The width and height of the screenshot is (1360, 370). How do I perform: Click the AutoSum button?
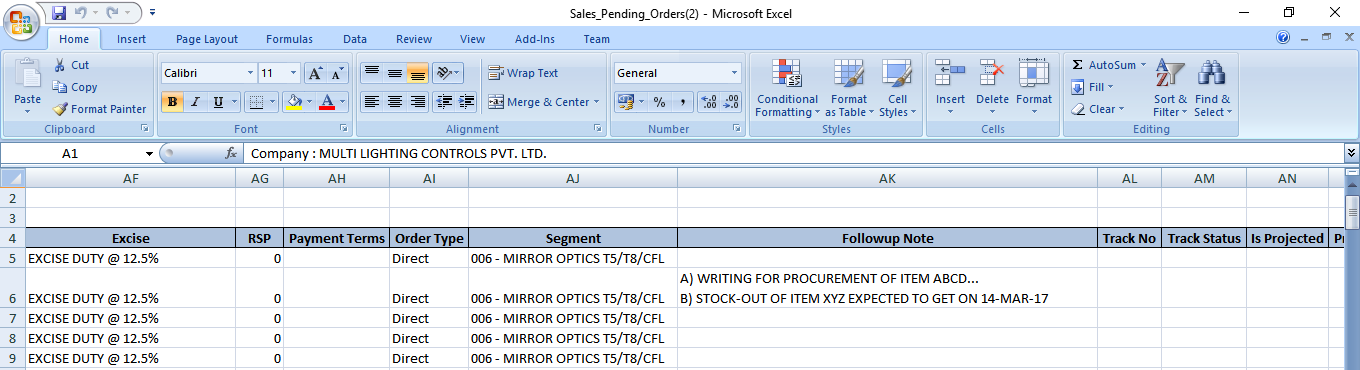[1104, 65]
